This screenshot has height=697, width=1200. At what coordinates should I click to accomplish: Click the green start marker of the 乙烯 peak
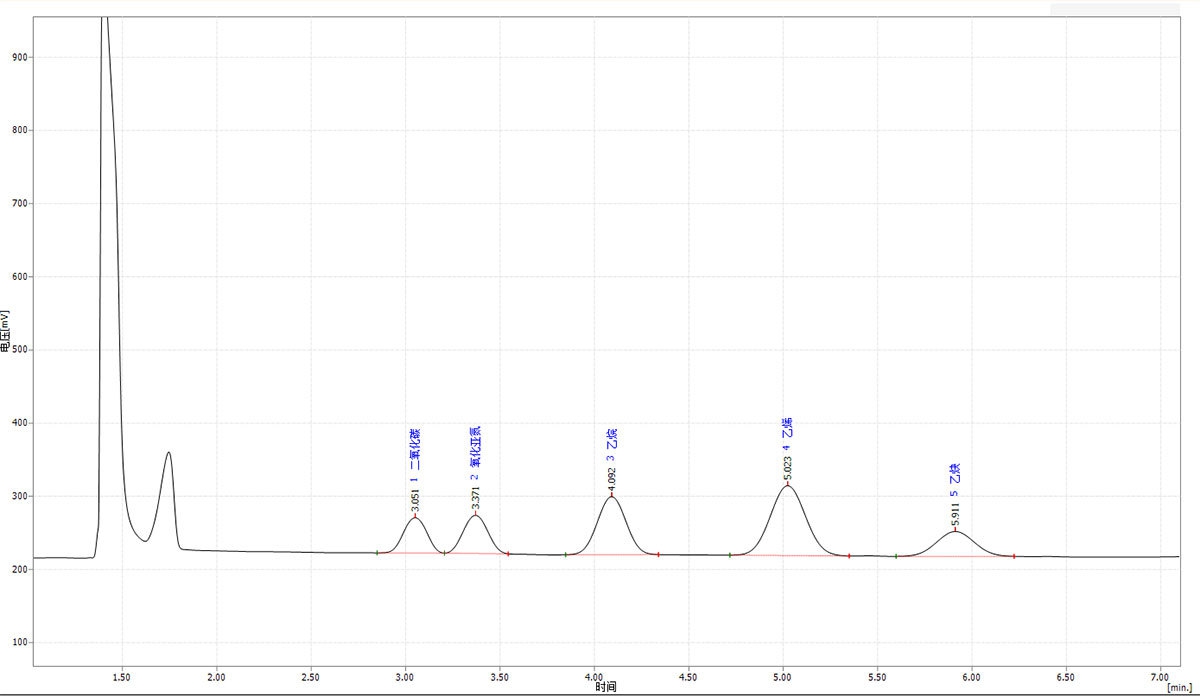[x=730, y=555]
